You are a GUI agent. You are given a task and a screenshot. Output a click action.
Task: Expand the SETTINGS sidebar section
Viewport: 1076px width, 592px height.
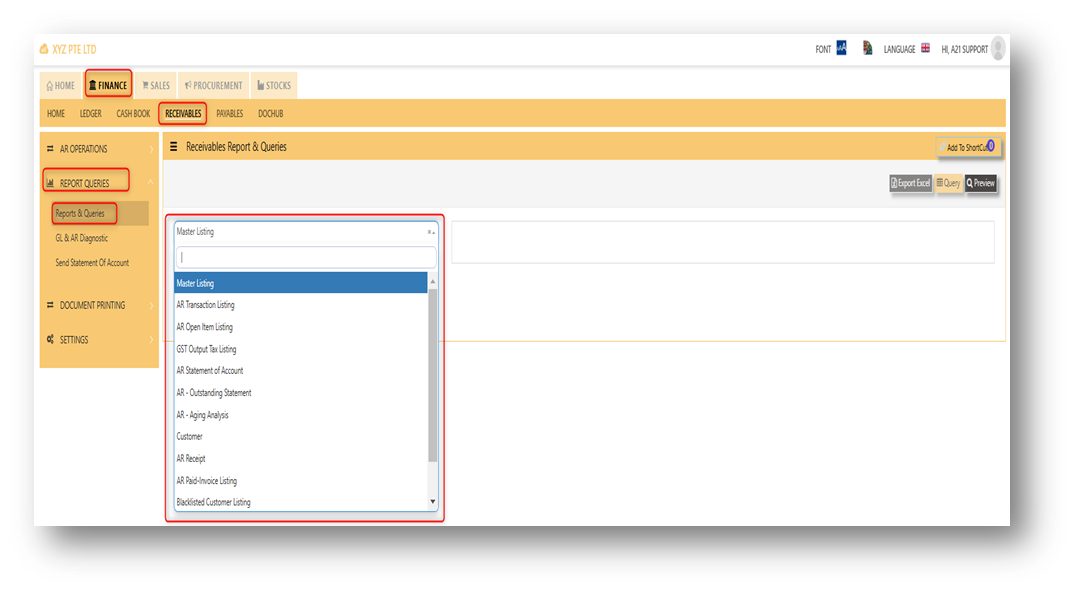(x=100, y=340)
